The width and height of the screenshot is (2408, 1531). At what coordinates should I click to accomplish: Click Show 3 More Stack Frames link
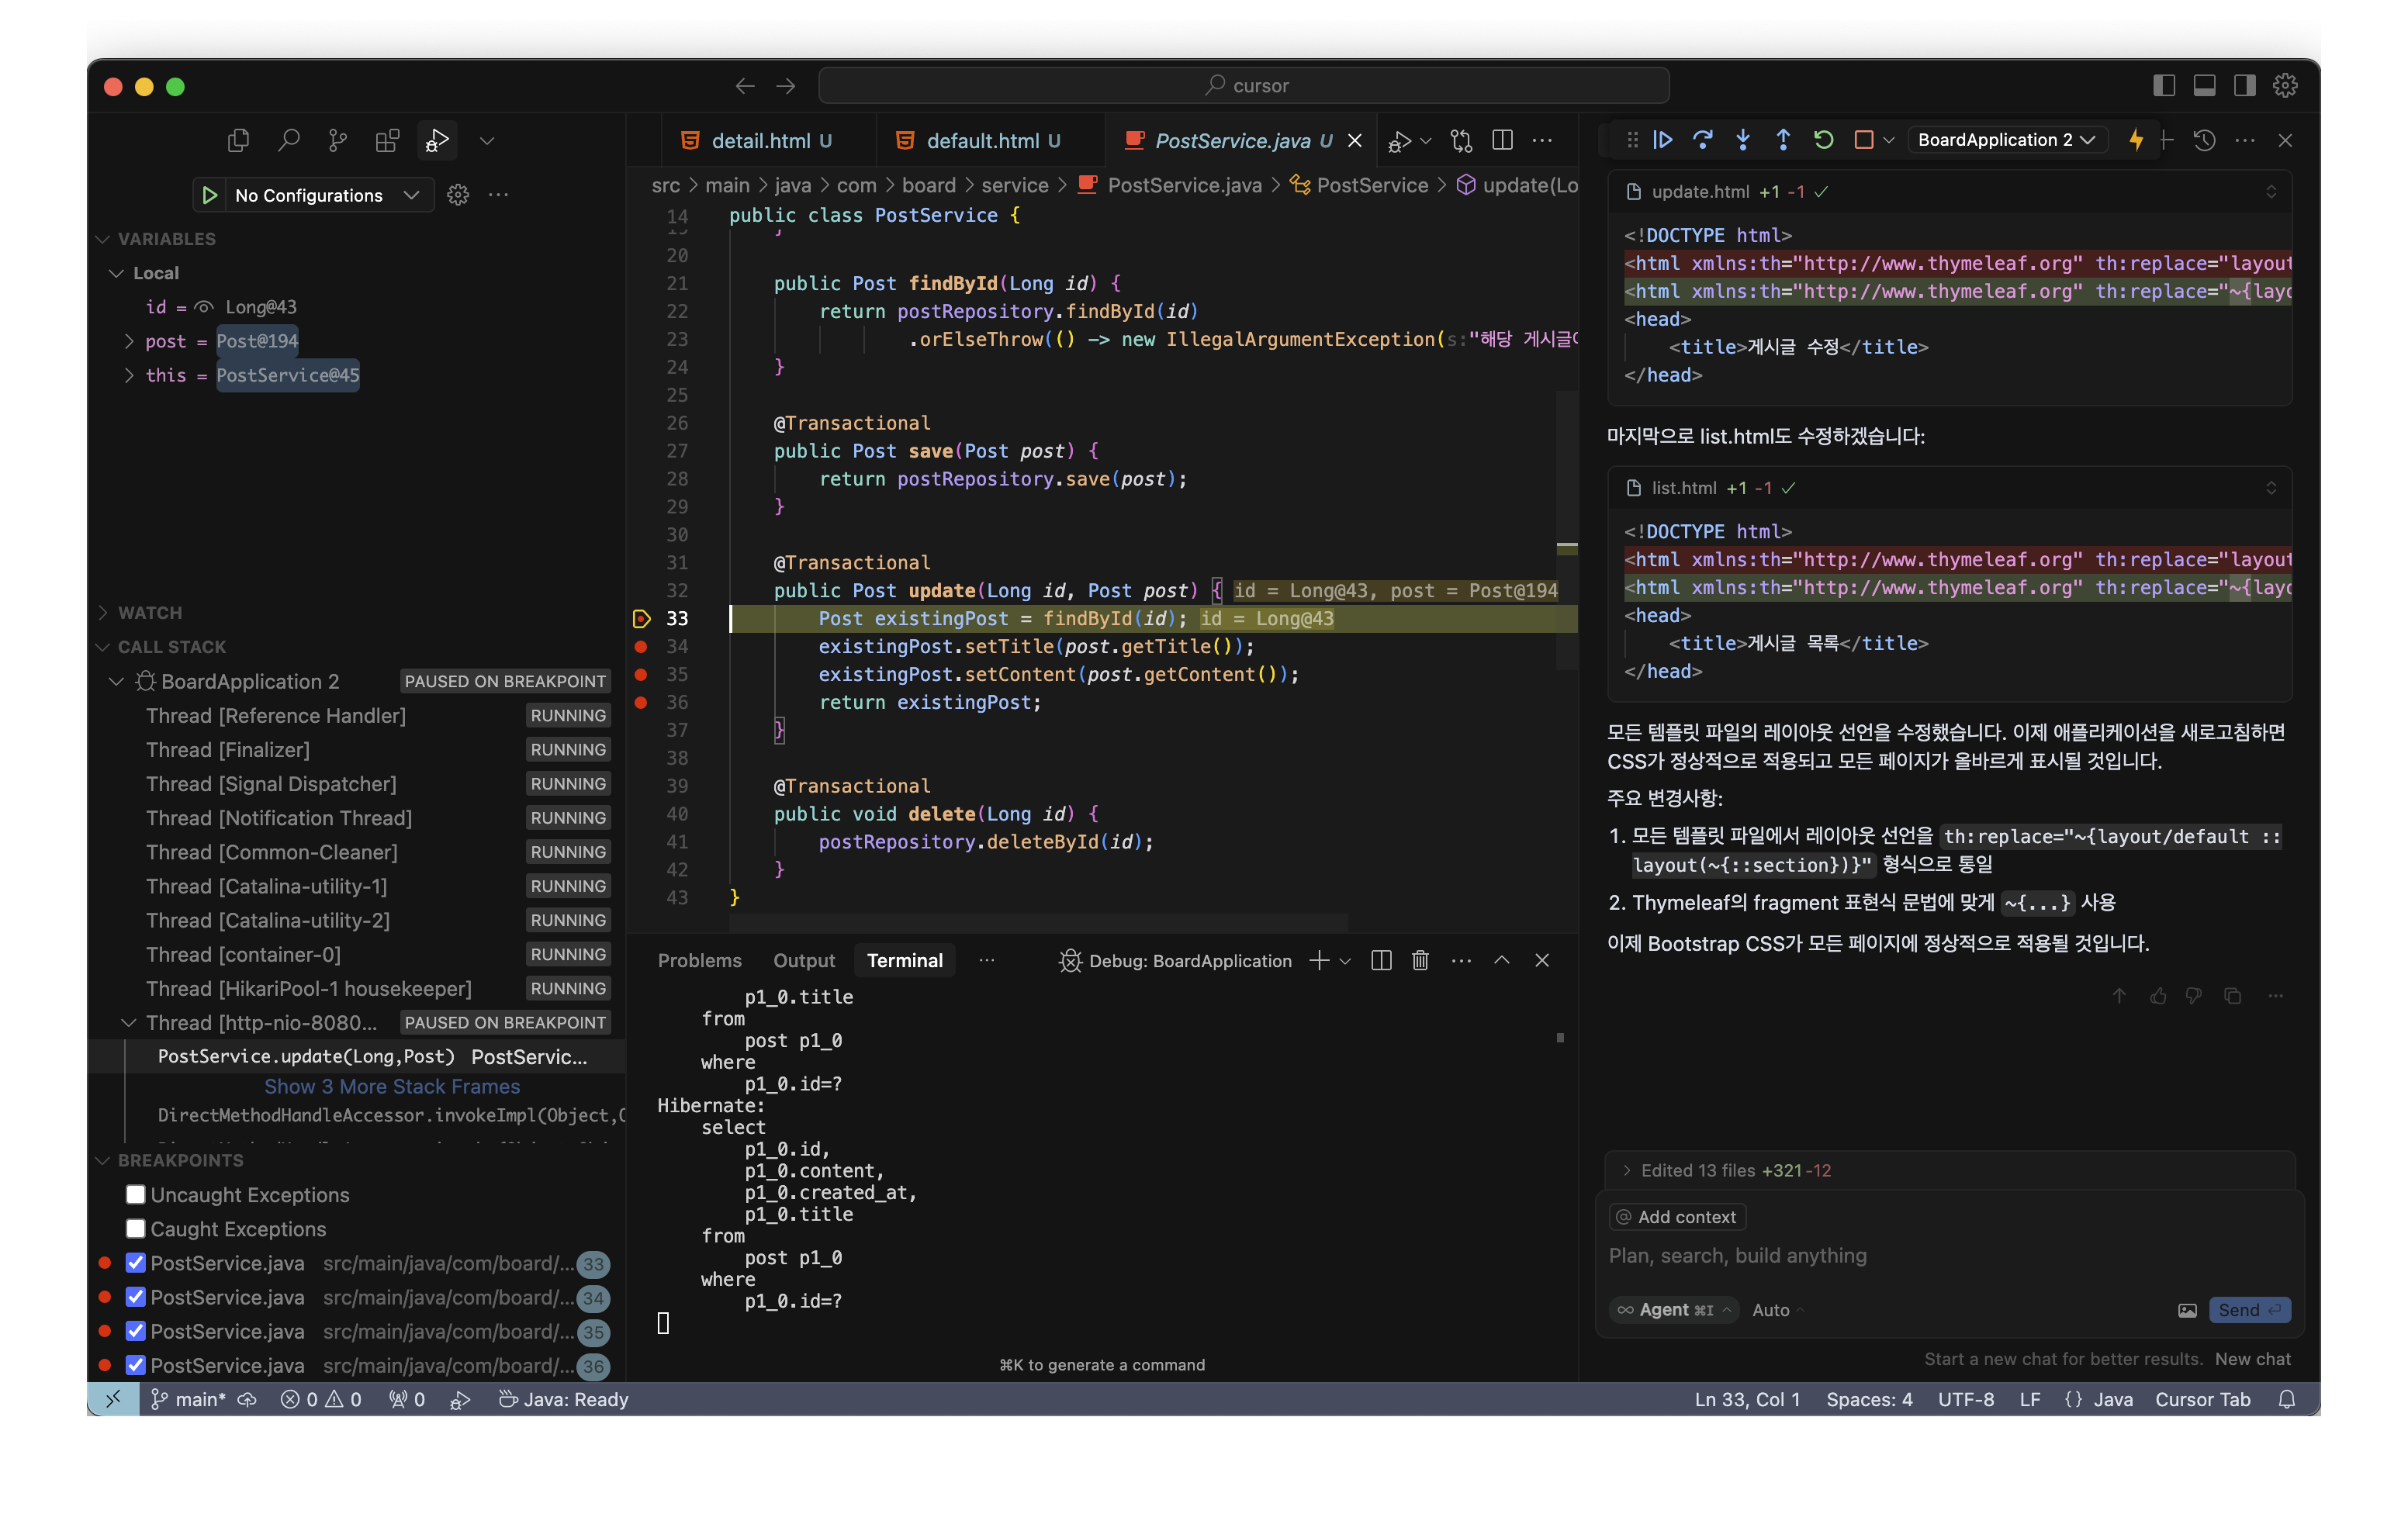(392, 1086)
